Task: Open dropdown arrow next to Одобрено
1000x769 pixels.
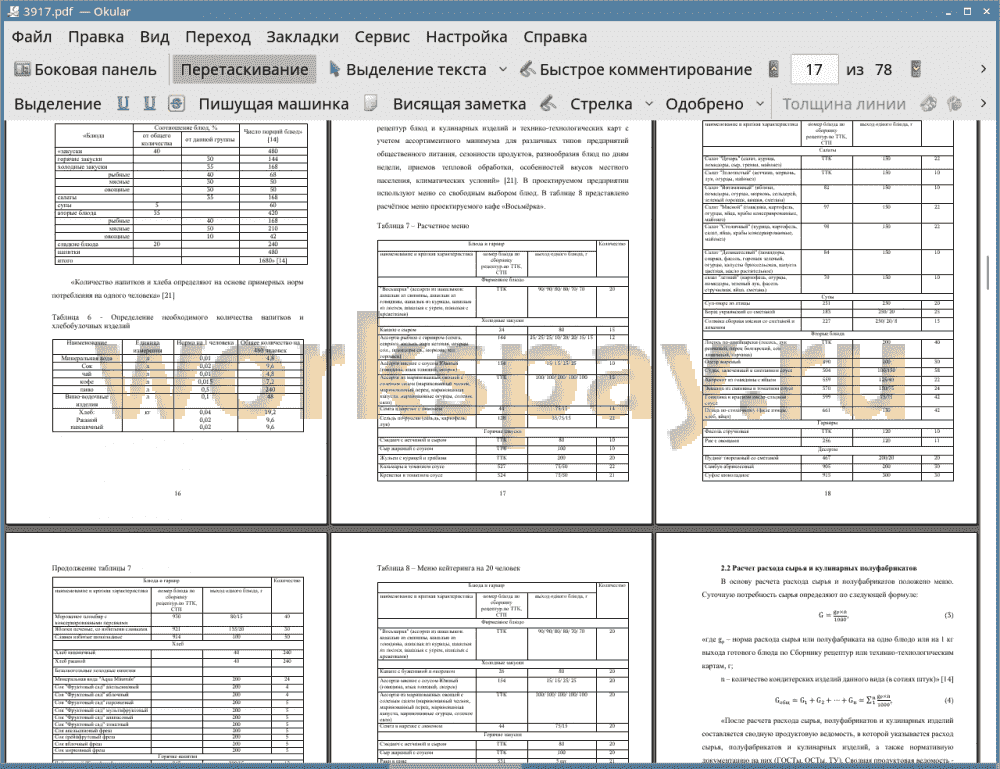Action: (760, 103)
